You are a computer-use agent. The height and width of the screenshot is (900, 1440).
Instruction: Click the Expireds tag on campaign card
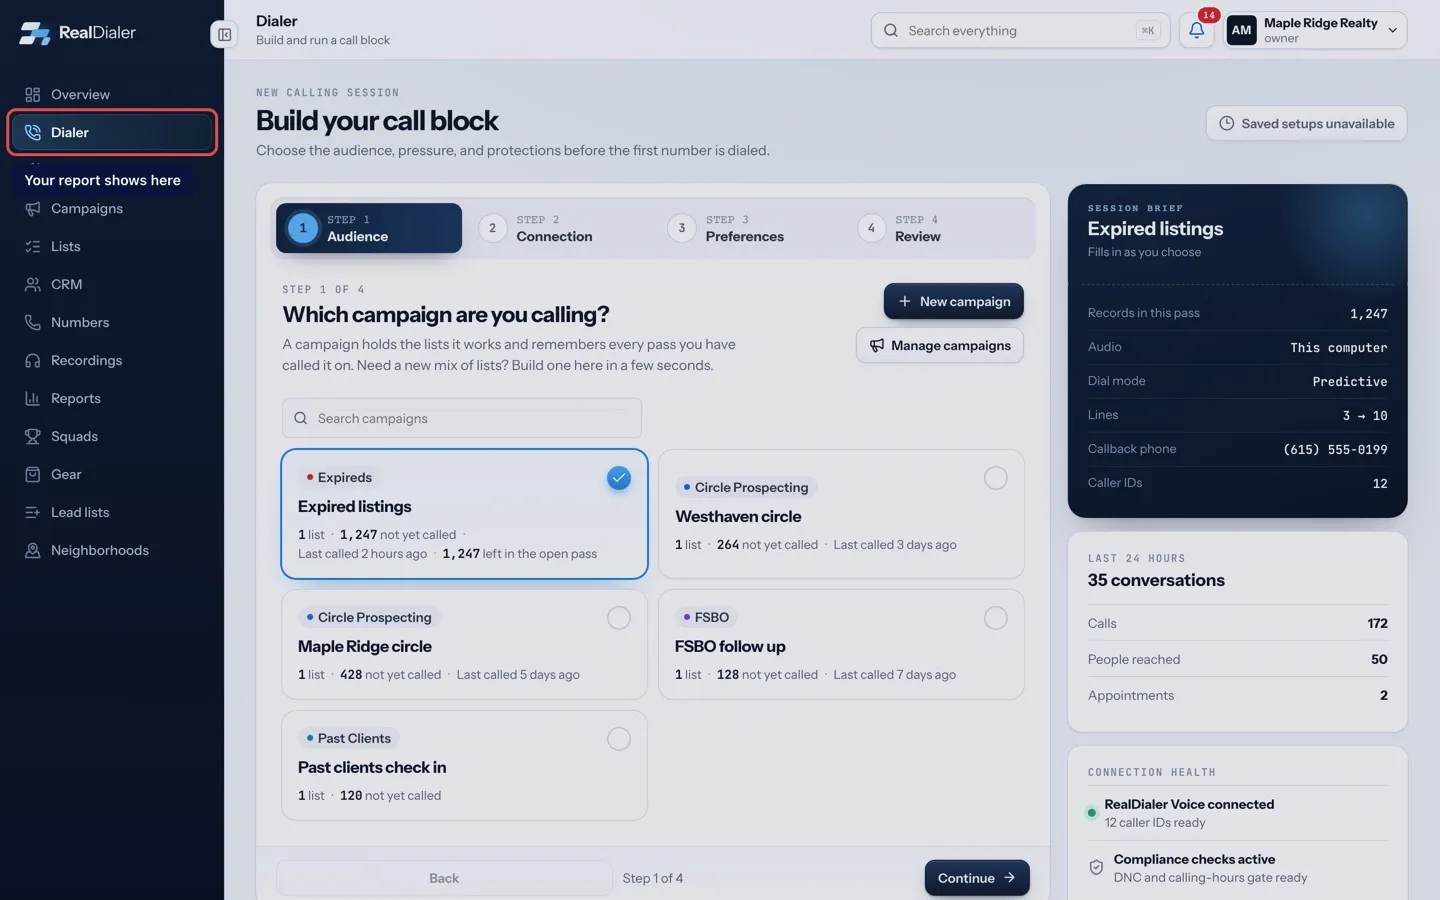pyautogui.click(x=339, y=477)
